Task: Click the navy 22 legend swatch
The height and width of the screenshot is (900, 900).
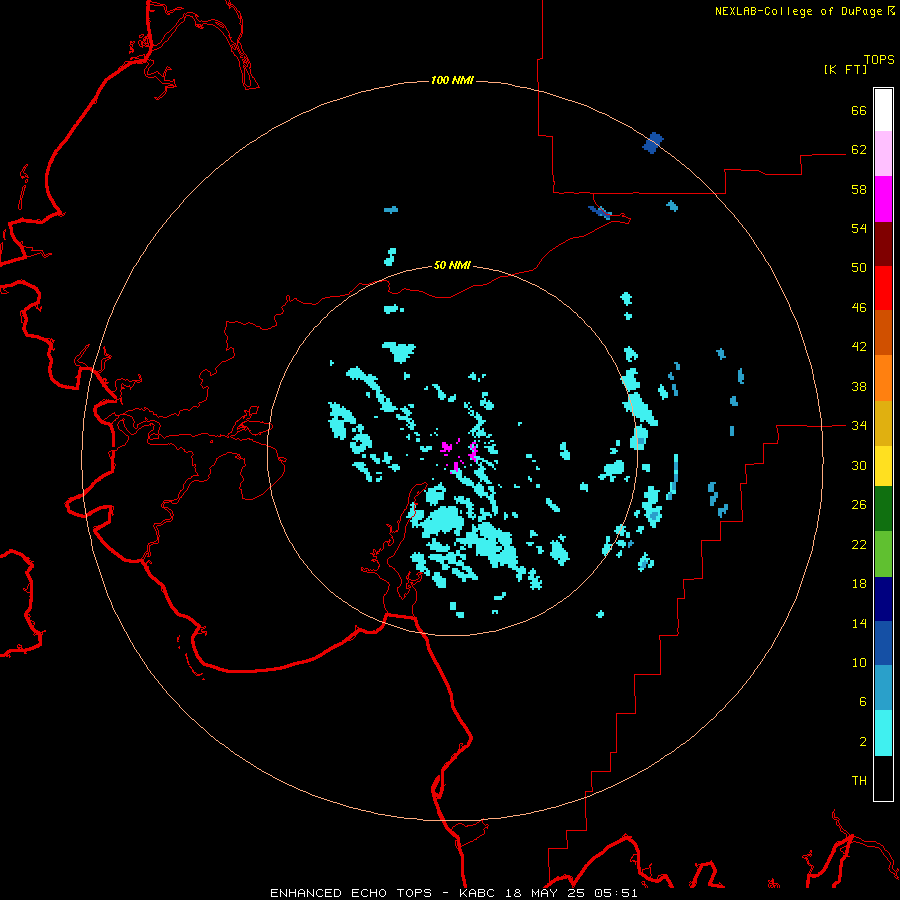Action: click(x=883, y=599)
